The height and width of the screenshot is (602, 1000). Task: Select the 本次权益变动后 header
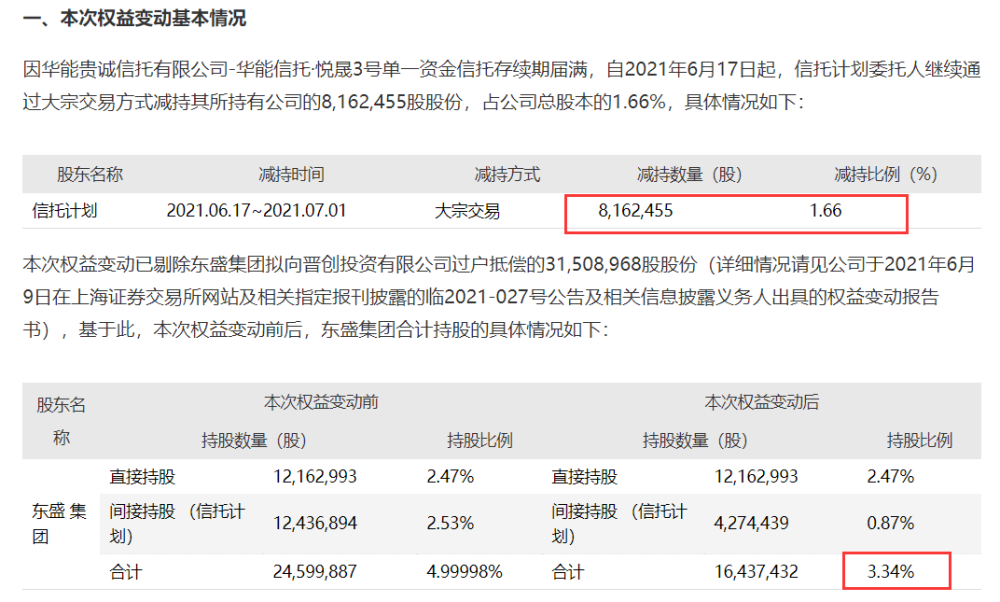click(x=761, y=402)
